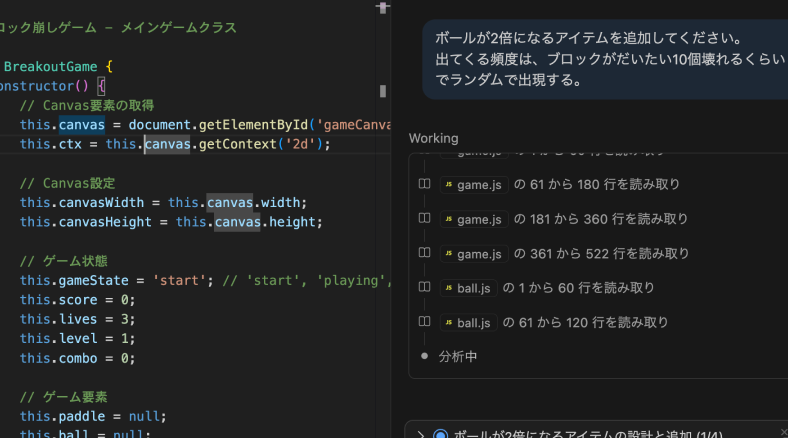The height and width of the screenshot is (438, 788).
Task: Click the 分析中 status row
Action: click(x=457, y=357)
